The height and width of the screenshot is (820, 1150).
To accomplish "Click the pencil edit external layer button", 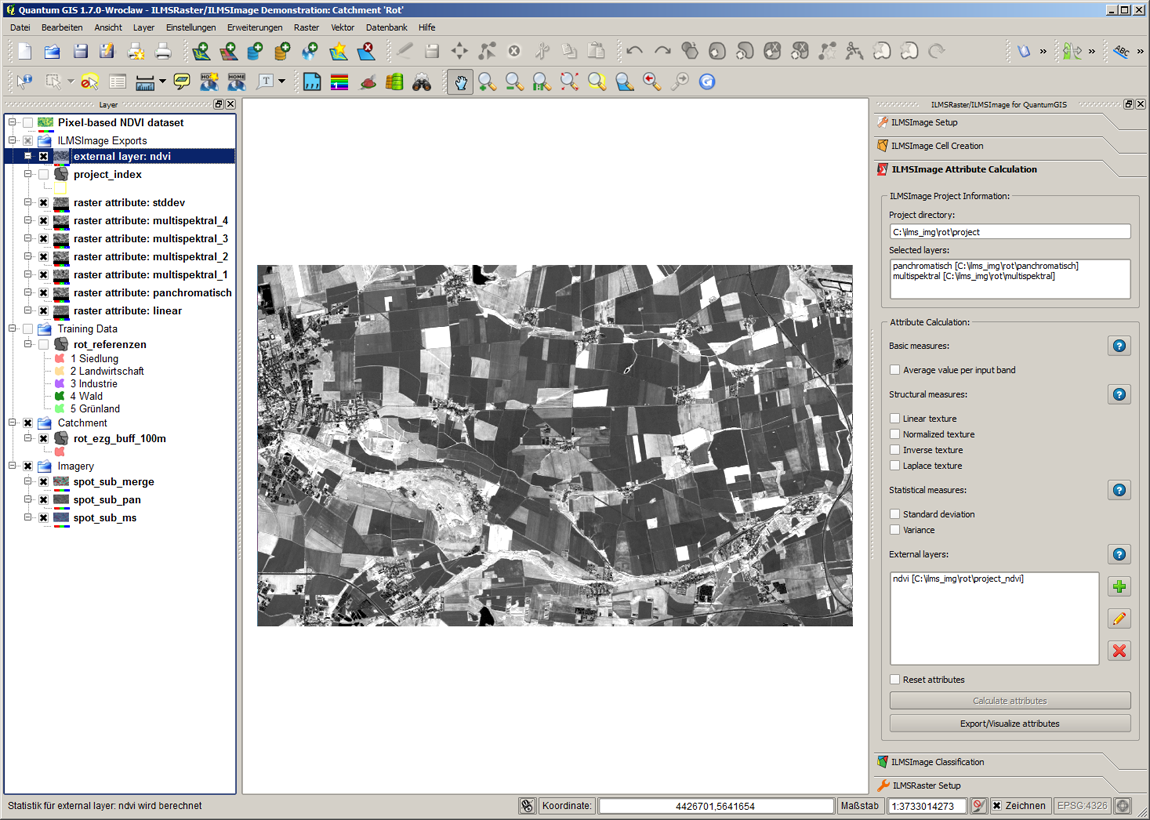I will tap(1119, 619).
